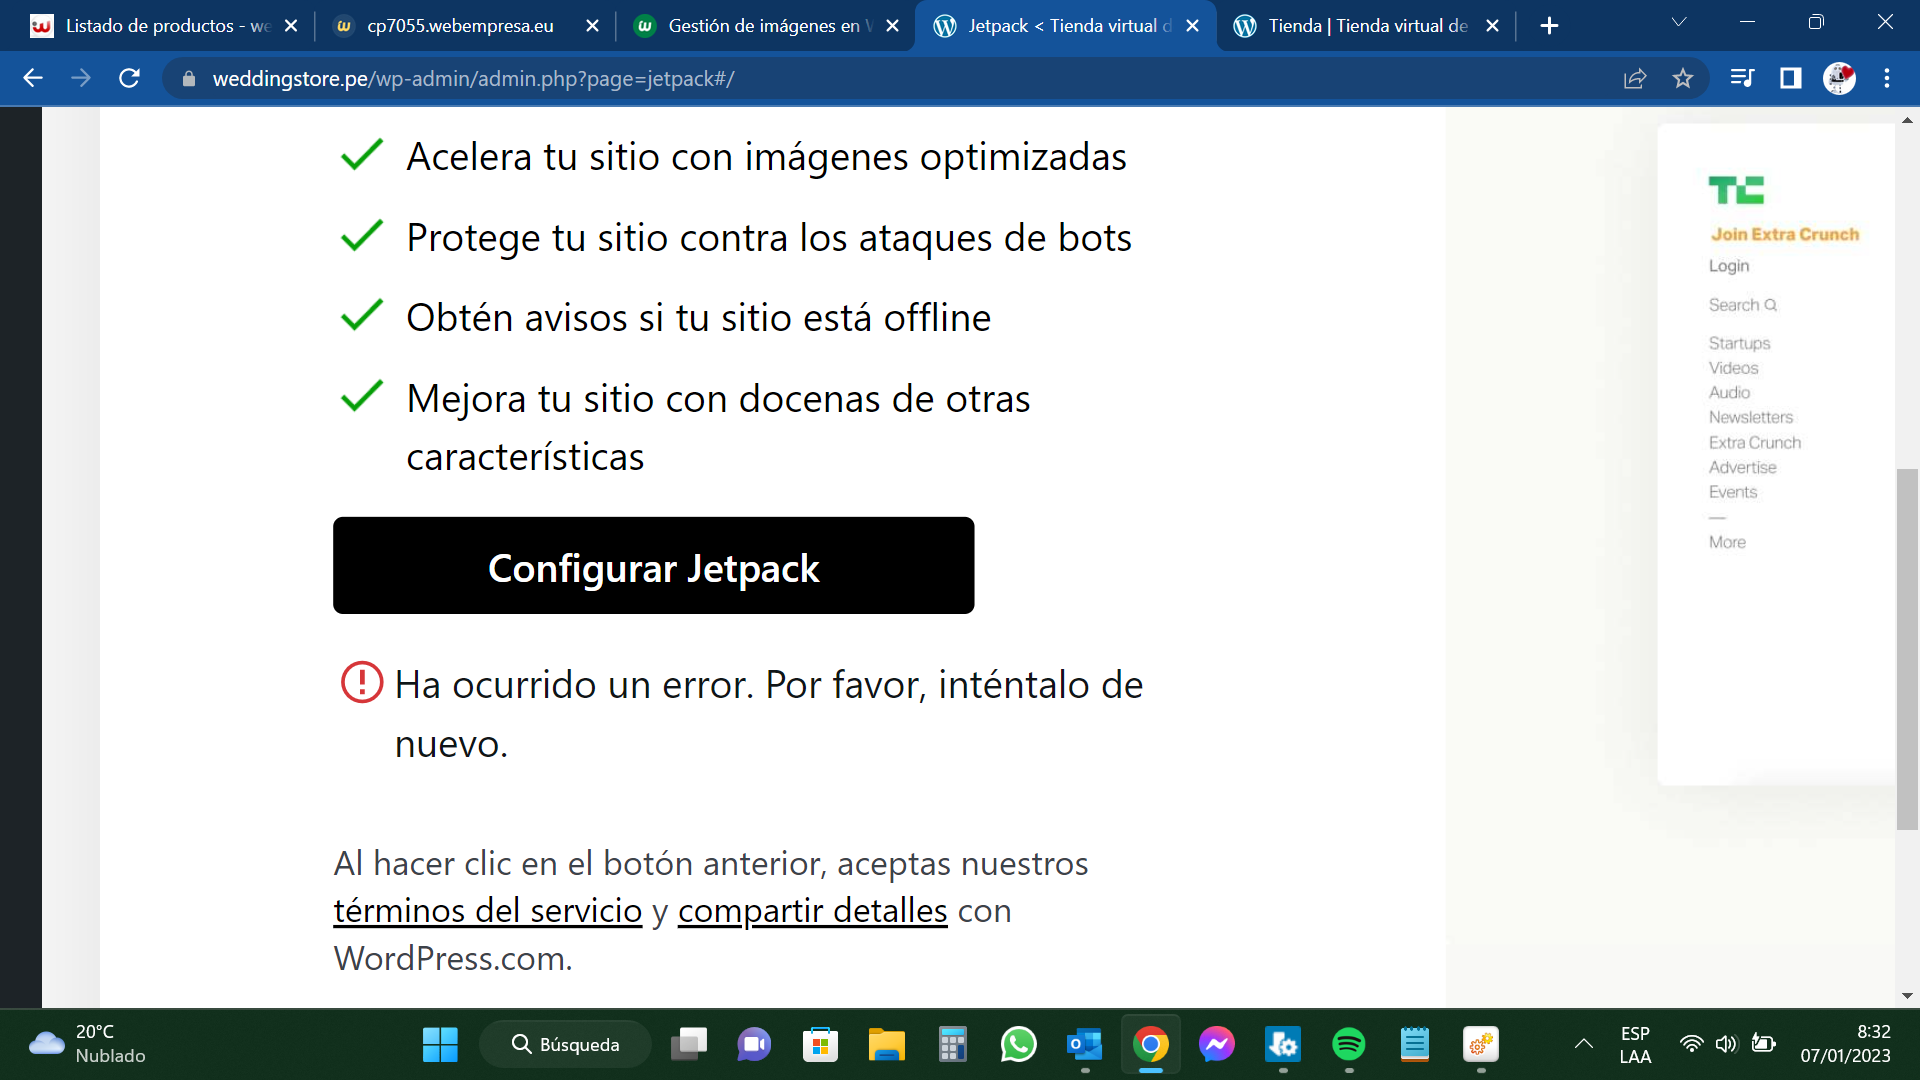This screenshot has width=1920, height=1080.
Task: Open the browser side panel
Action: pyautogui.click(x=1790, y=78)
